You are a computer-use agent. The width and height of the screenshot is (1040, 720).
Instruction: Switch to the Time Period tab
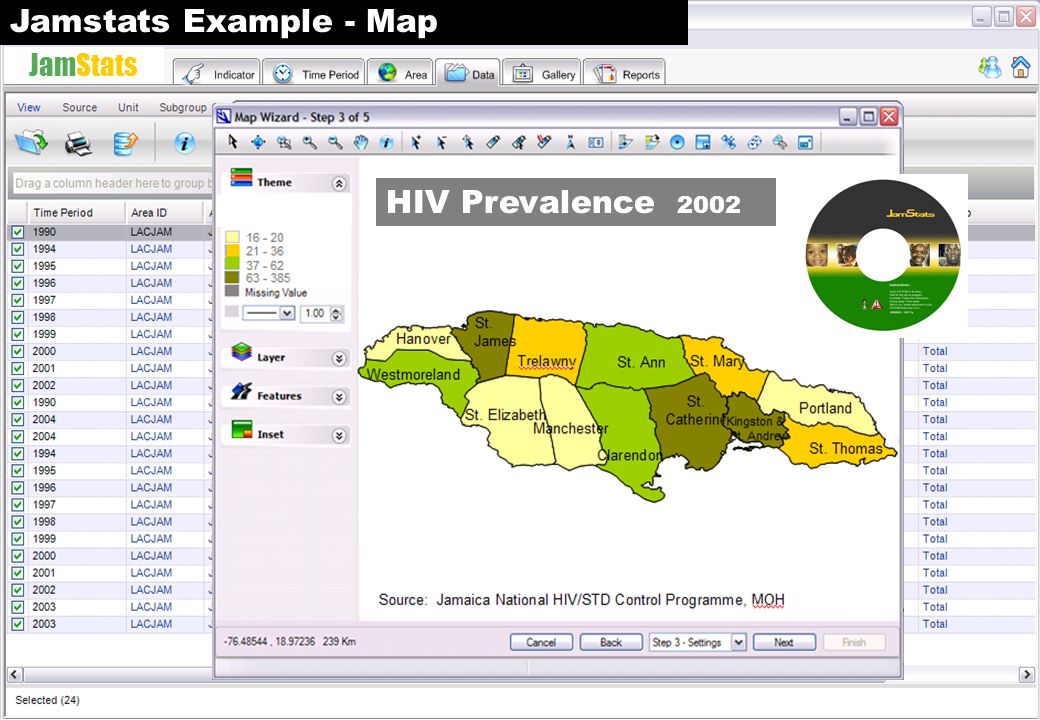314,74
